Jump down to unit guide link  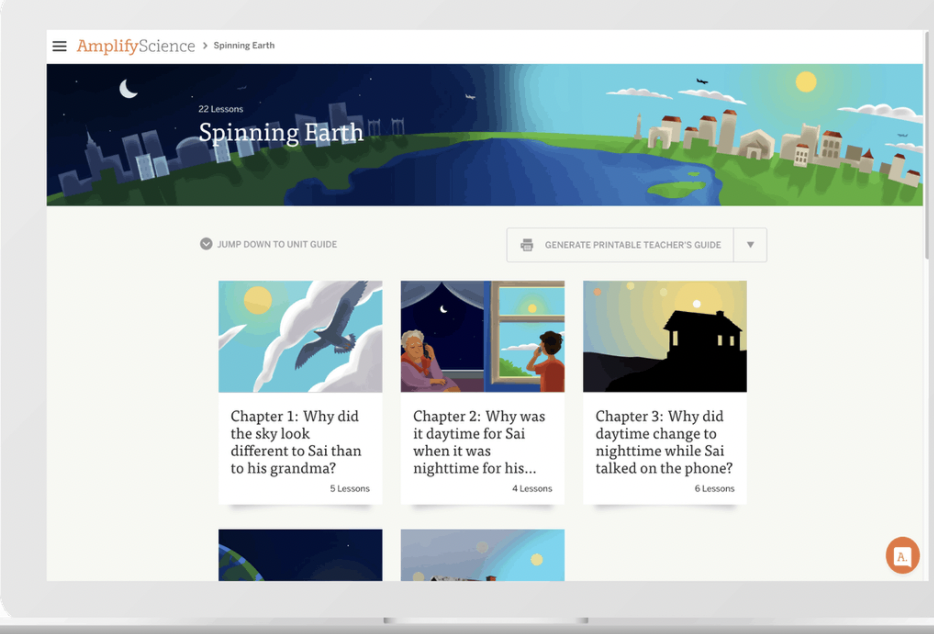277,244
